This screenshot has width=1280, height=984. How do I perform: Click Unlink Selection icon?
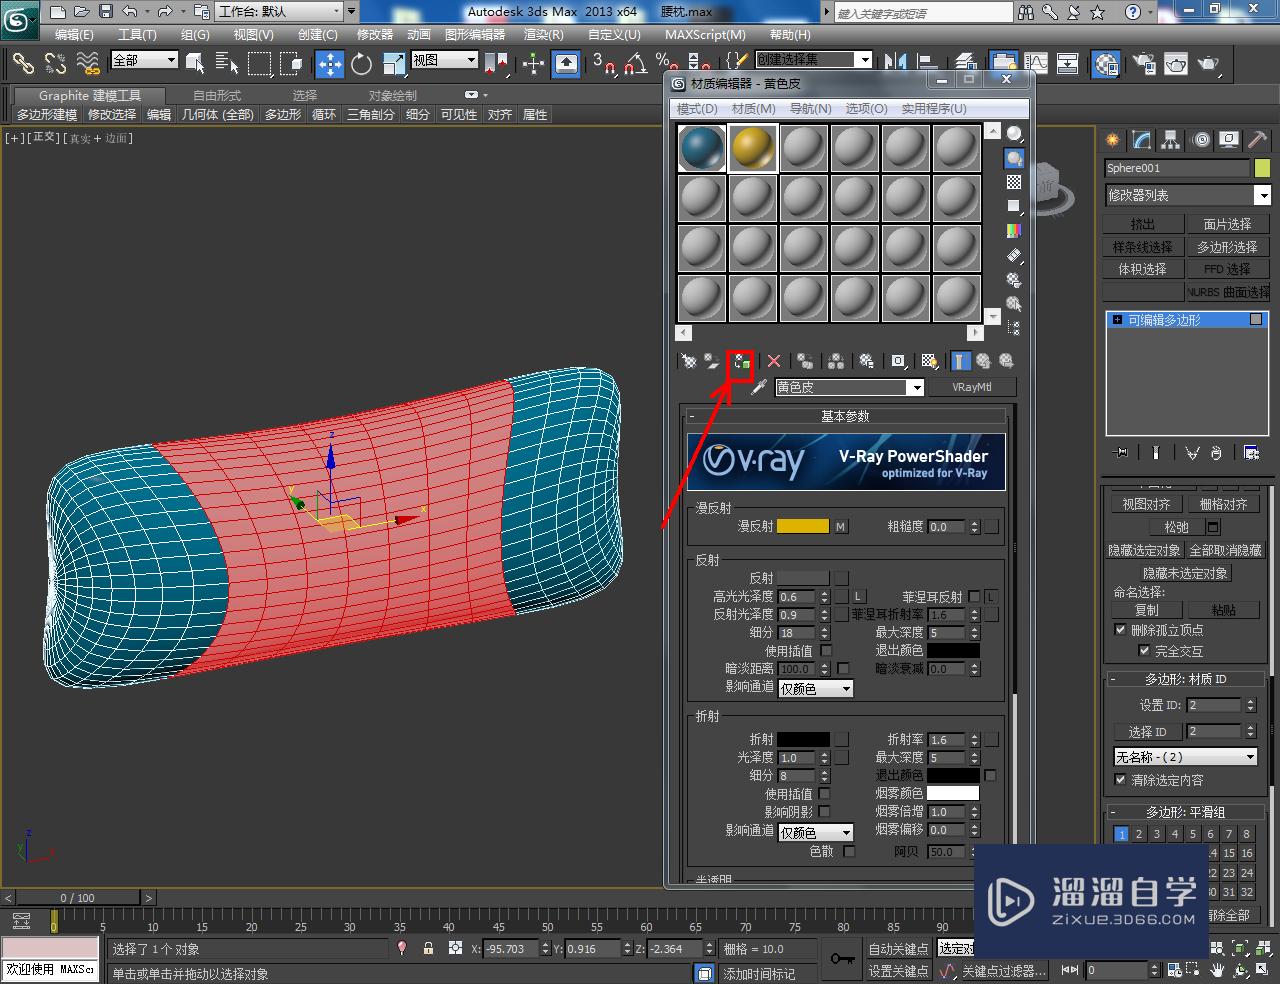(55, 64)
